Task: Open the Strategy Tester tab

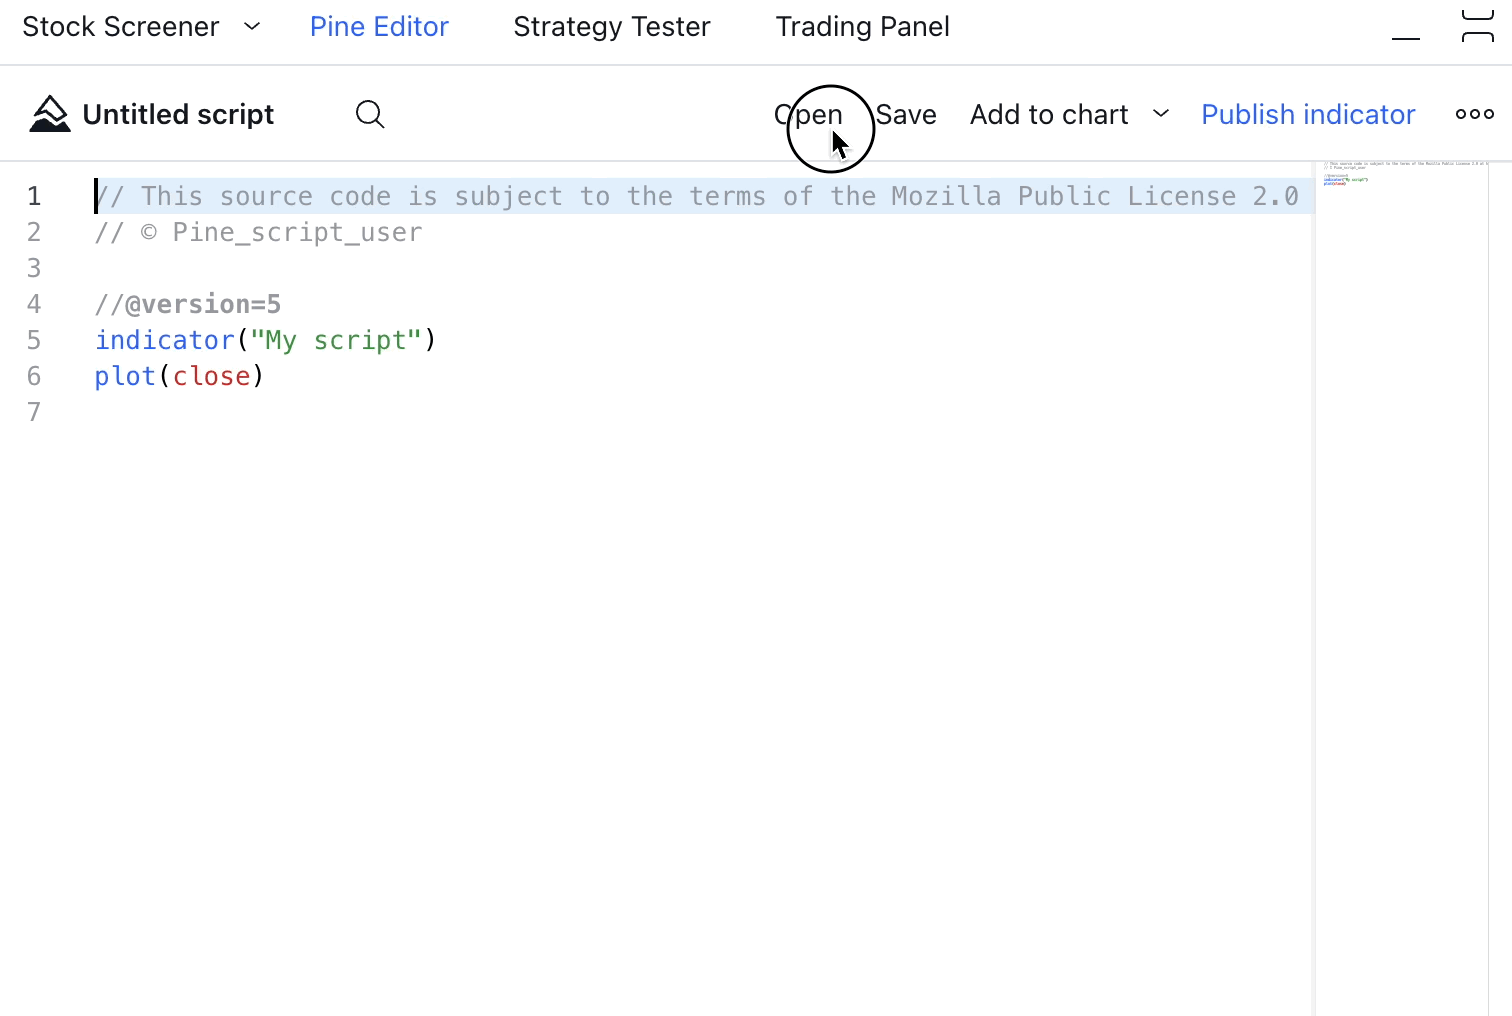Action: 611,27
